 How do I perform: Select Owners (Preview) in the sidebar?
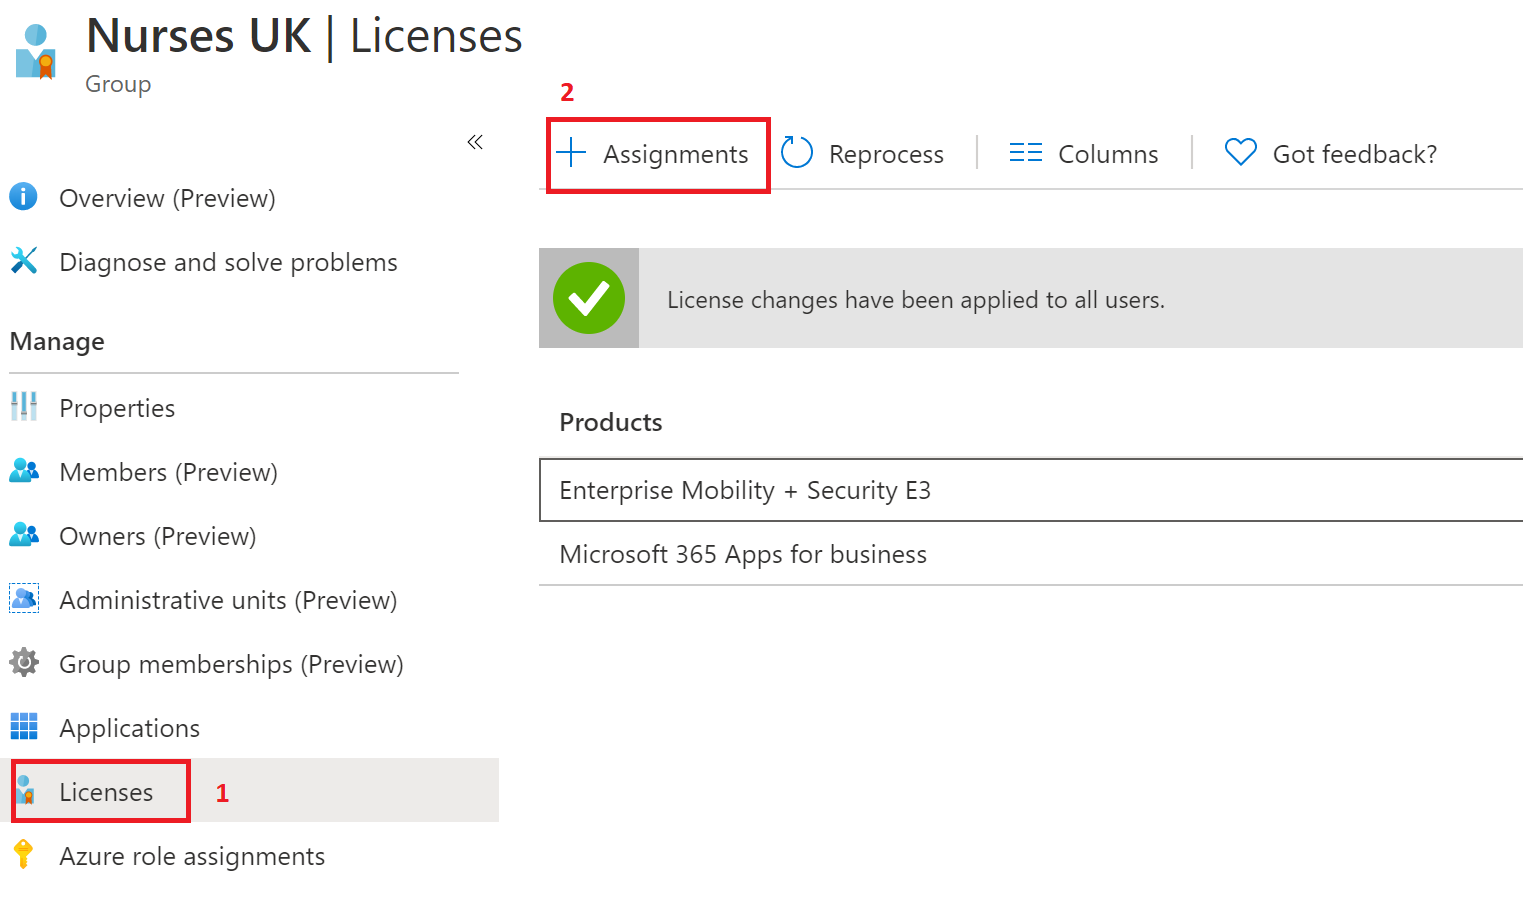[157, 535]
